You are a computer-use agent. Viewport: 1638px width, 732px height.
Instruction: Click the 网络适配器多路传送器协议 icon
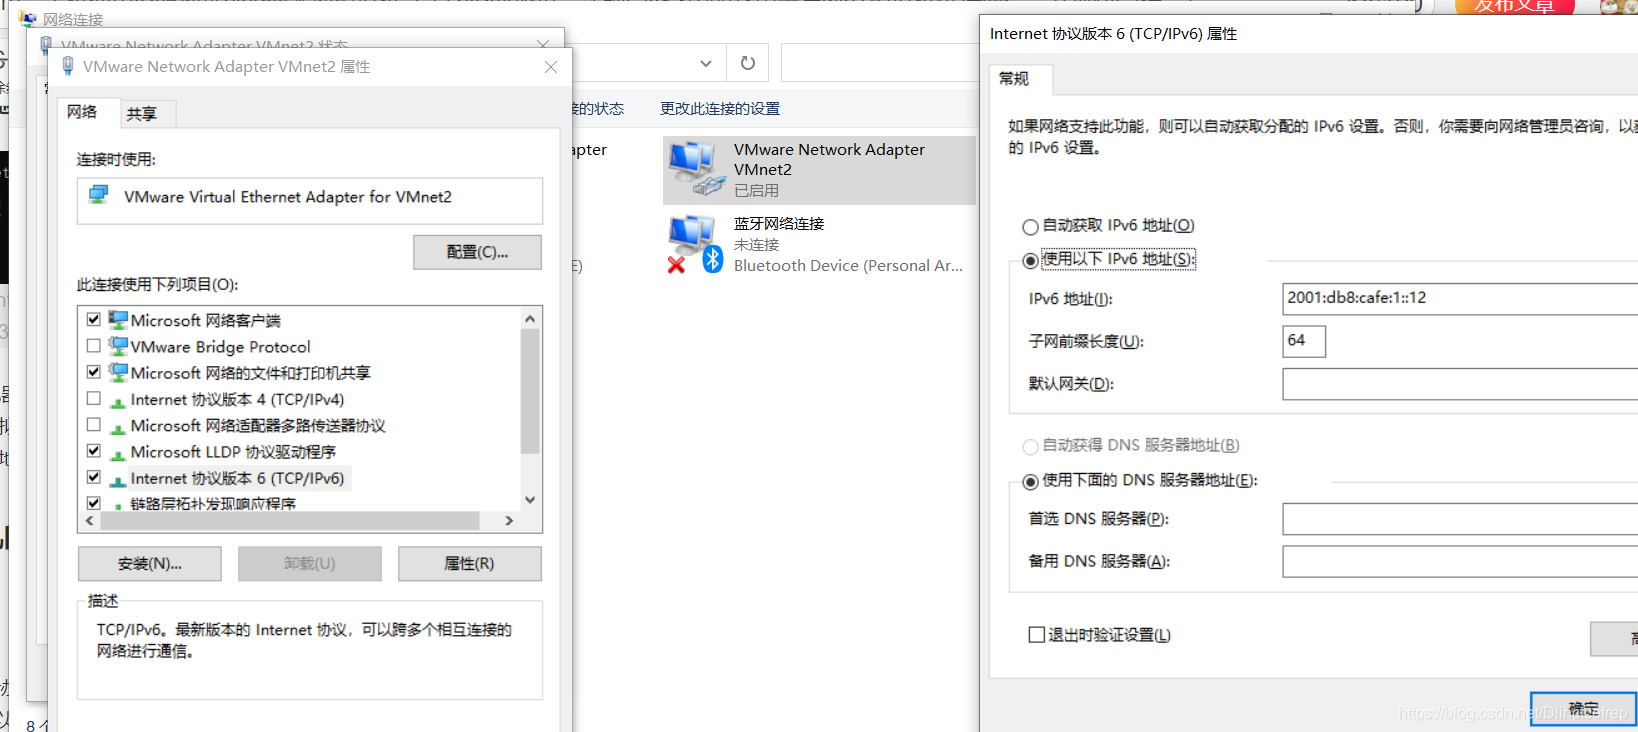click(x=118, y=427)
